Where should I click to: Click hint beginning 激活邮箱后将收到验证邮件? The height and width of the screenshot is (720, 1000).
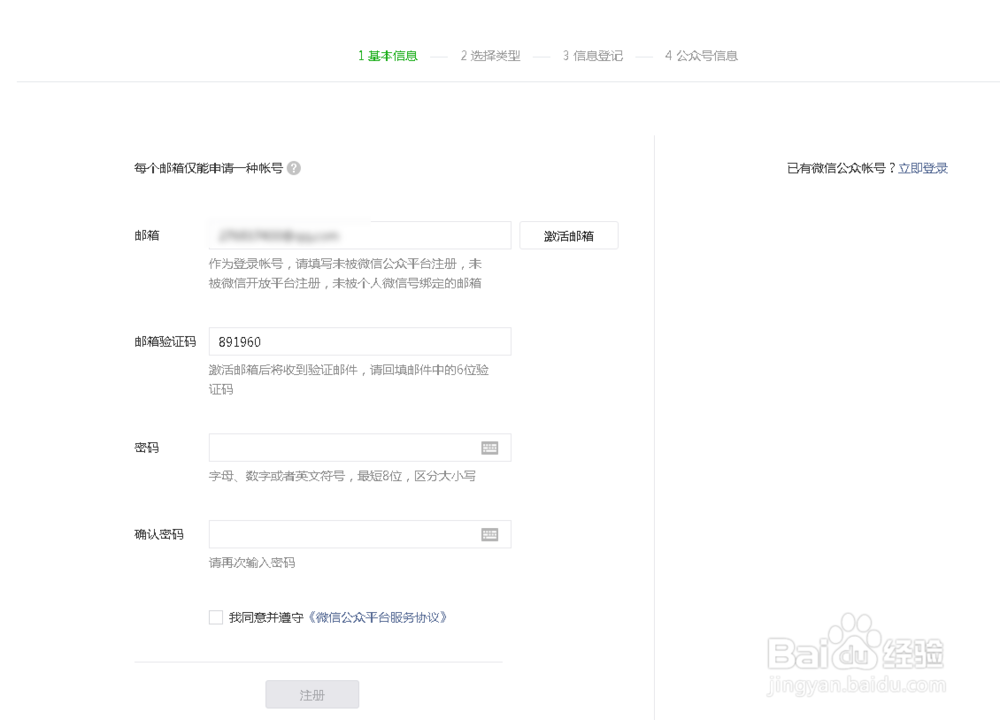coord(349,379)
